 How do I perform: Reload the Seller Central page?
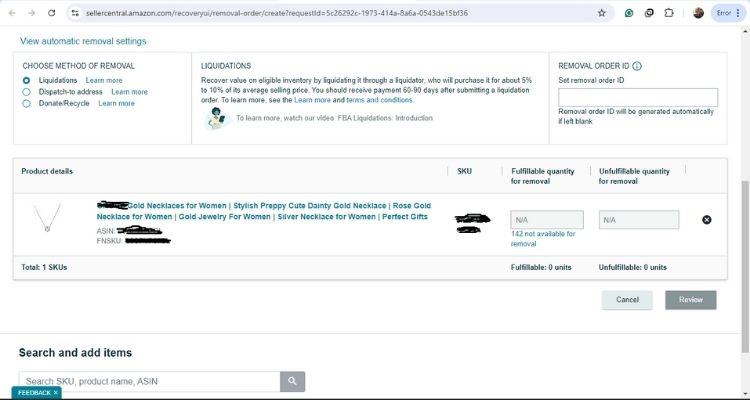52,13
